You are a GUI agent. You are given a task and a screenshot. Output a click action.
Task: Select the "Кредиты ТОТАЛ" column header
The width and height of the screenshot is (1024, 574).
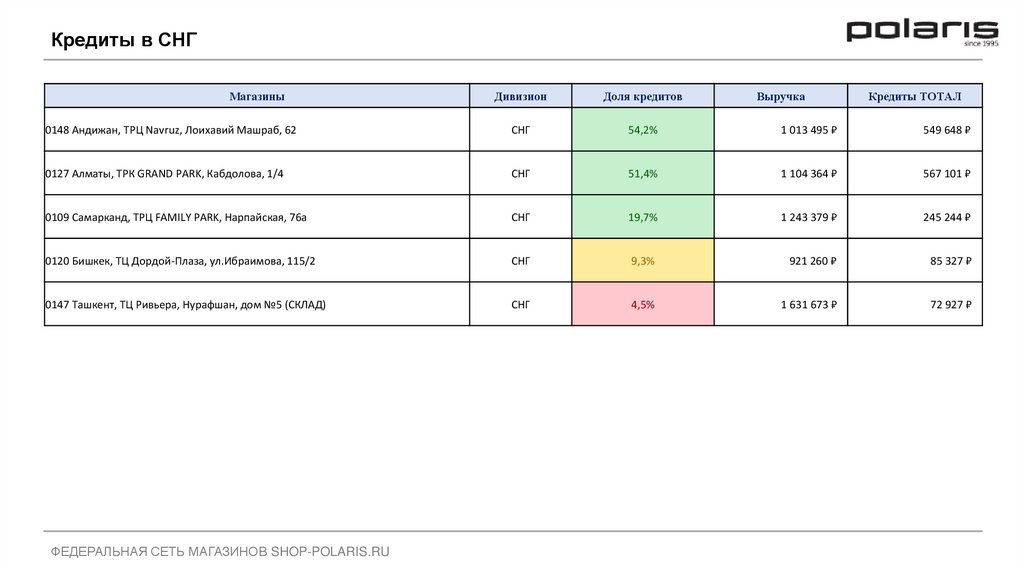pos(915,97)
